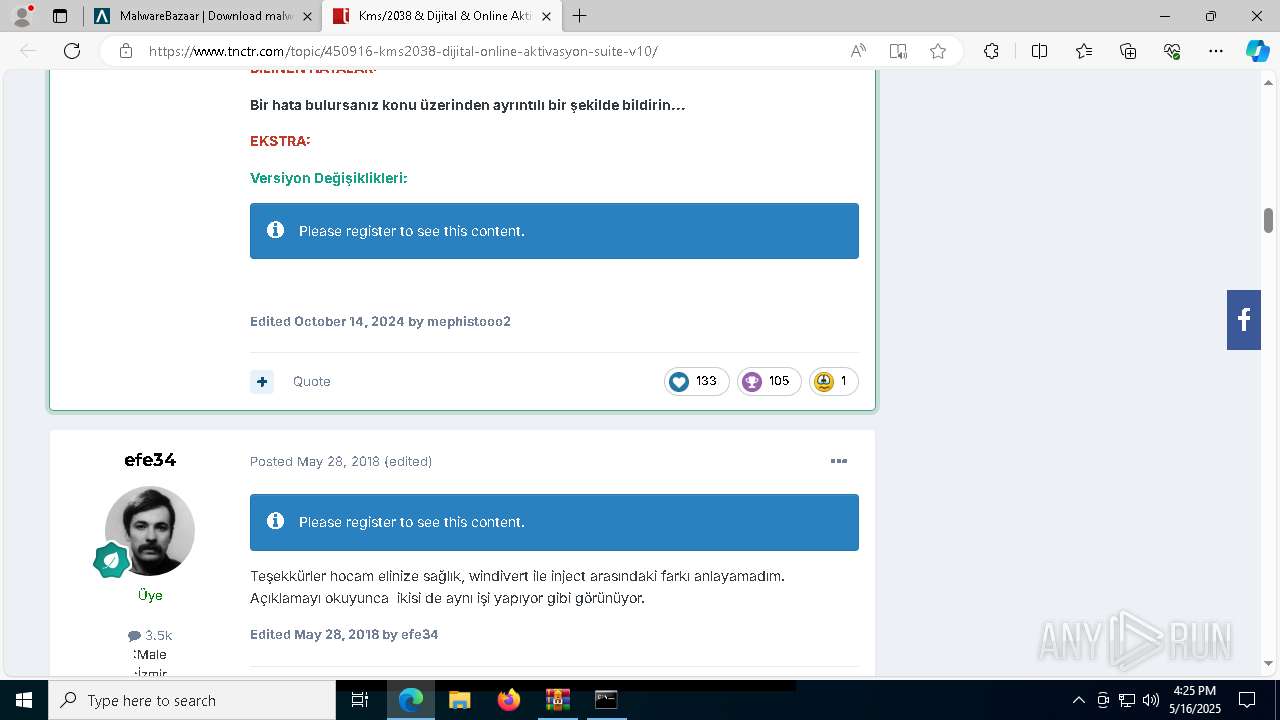This screenshot has height=720, width=1280.
Task: Open post options three-dot menu
Action: click(x=839, y=461)
